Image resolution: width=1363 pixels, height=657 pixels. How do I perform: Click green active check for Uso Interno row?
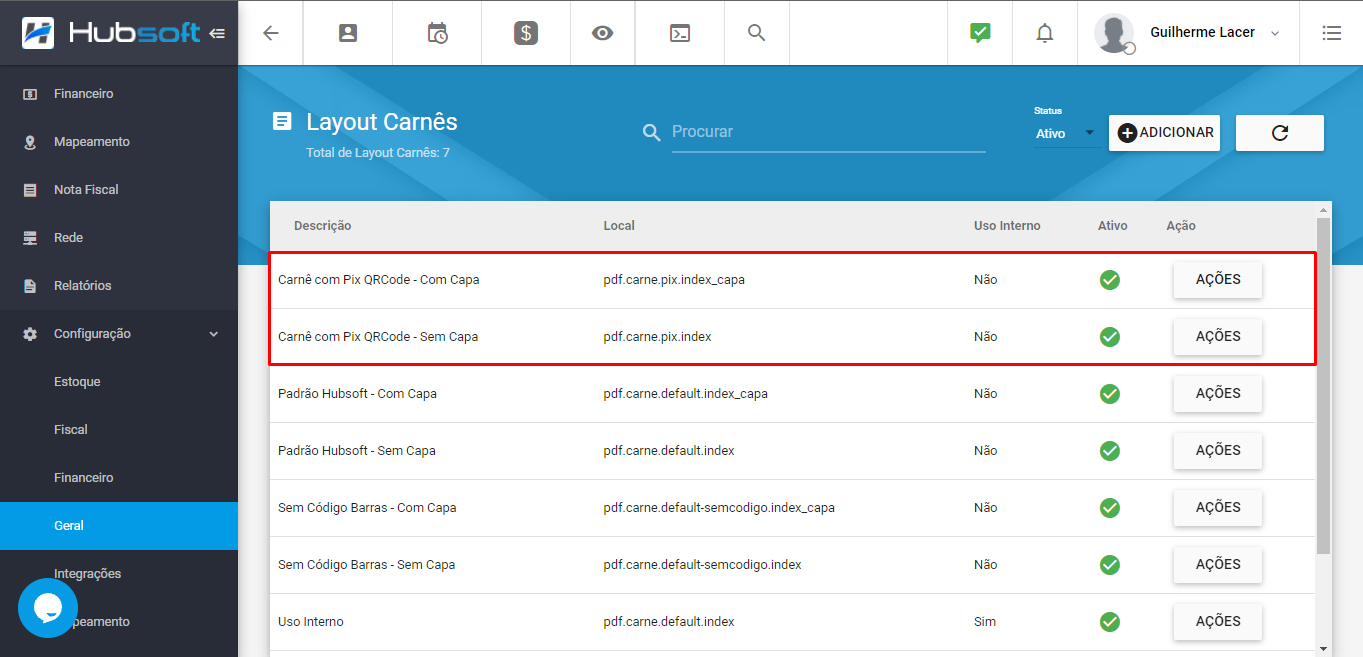tap(1110, 622)
